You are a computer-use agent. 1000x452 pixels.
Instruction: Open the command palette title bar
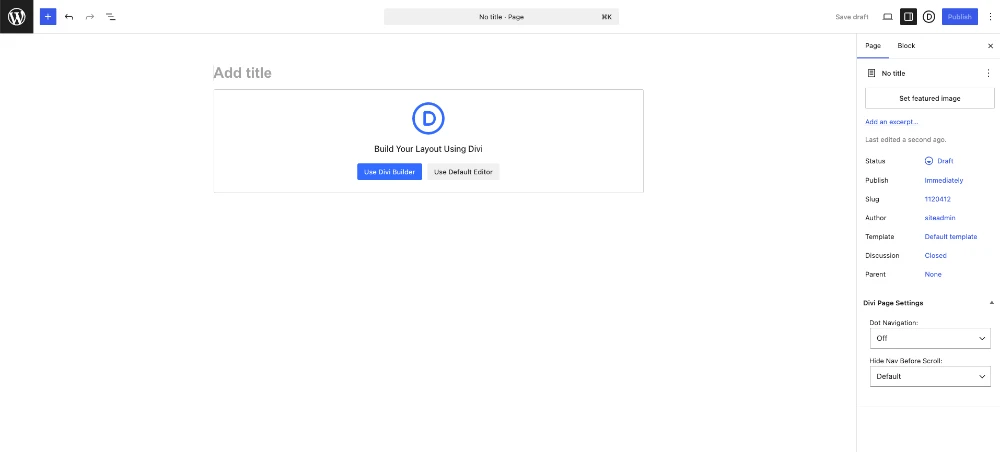pos(501,17)
